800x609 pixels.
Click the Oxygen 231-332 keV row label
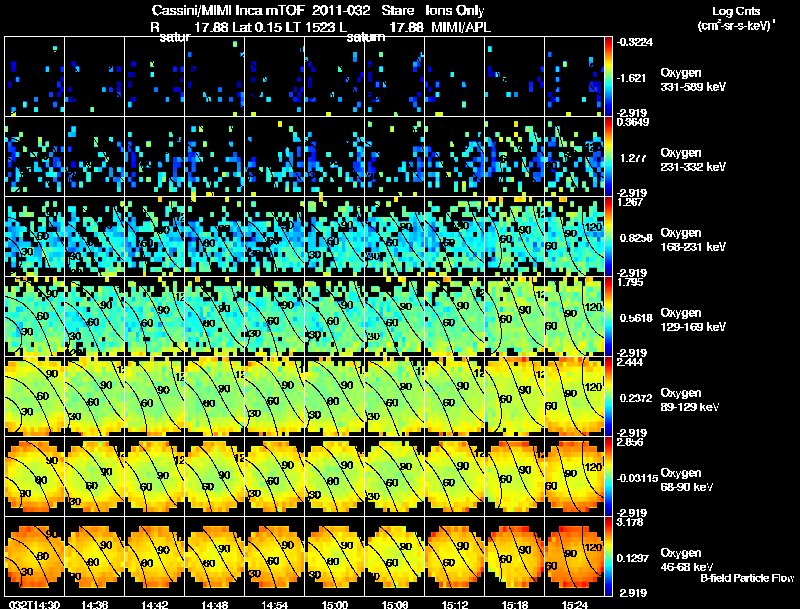[x=693, y=160]
